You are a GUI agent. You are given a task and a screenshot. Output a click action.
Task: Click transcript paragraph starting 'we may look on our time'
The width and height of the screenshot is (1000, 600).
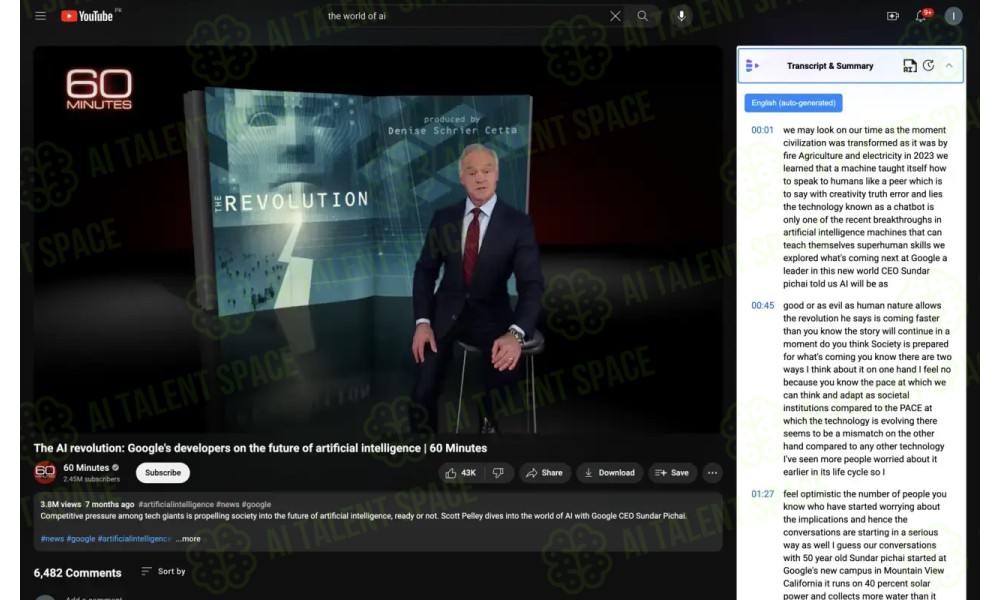[x=865, y=207]
